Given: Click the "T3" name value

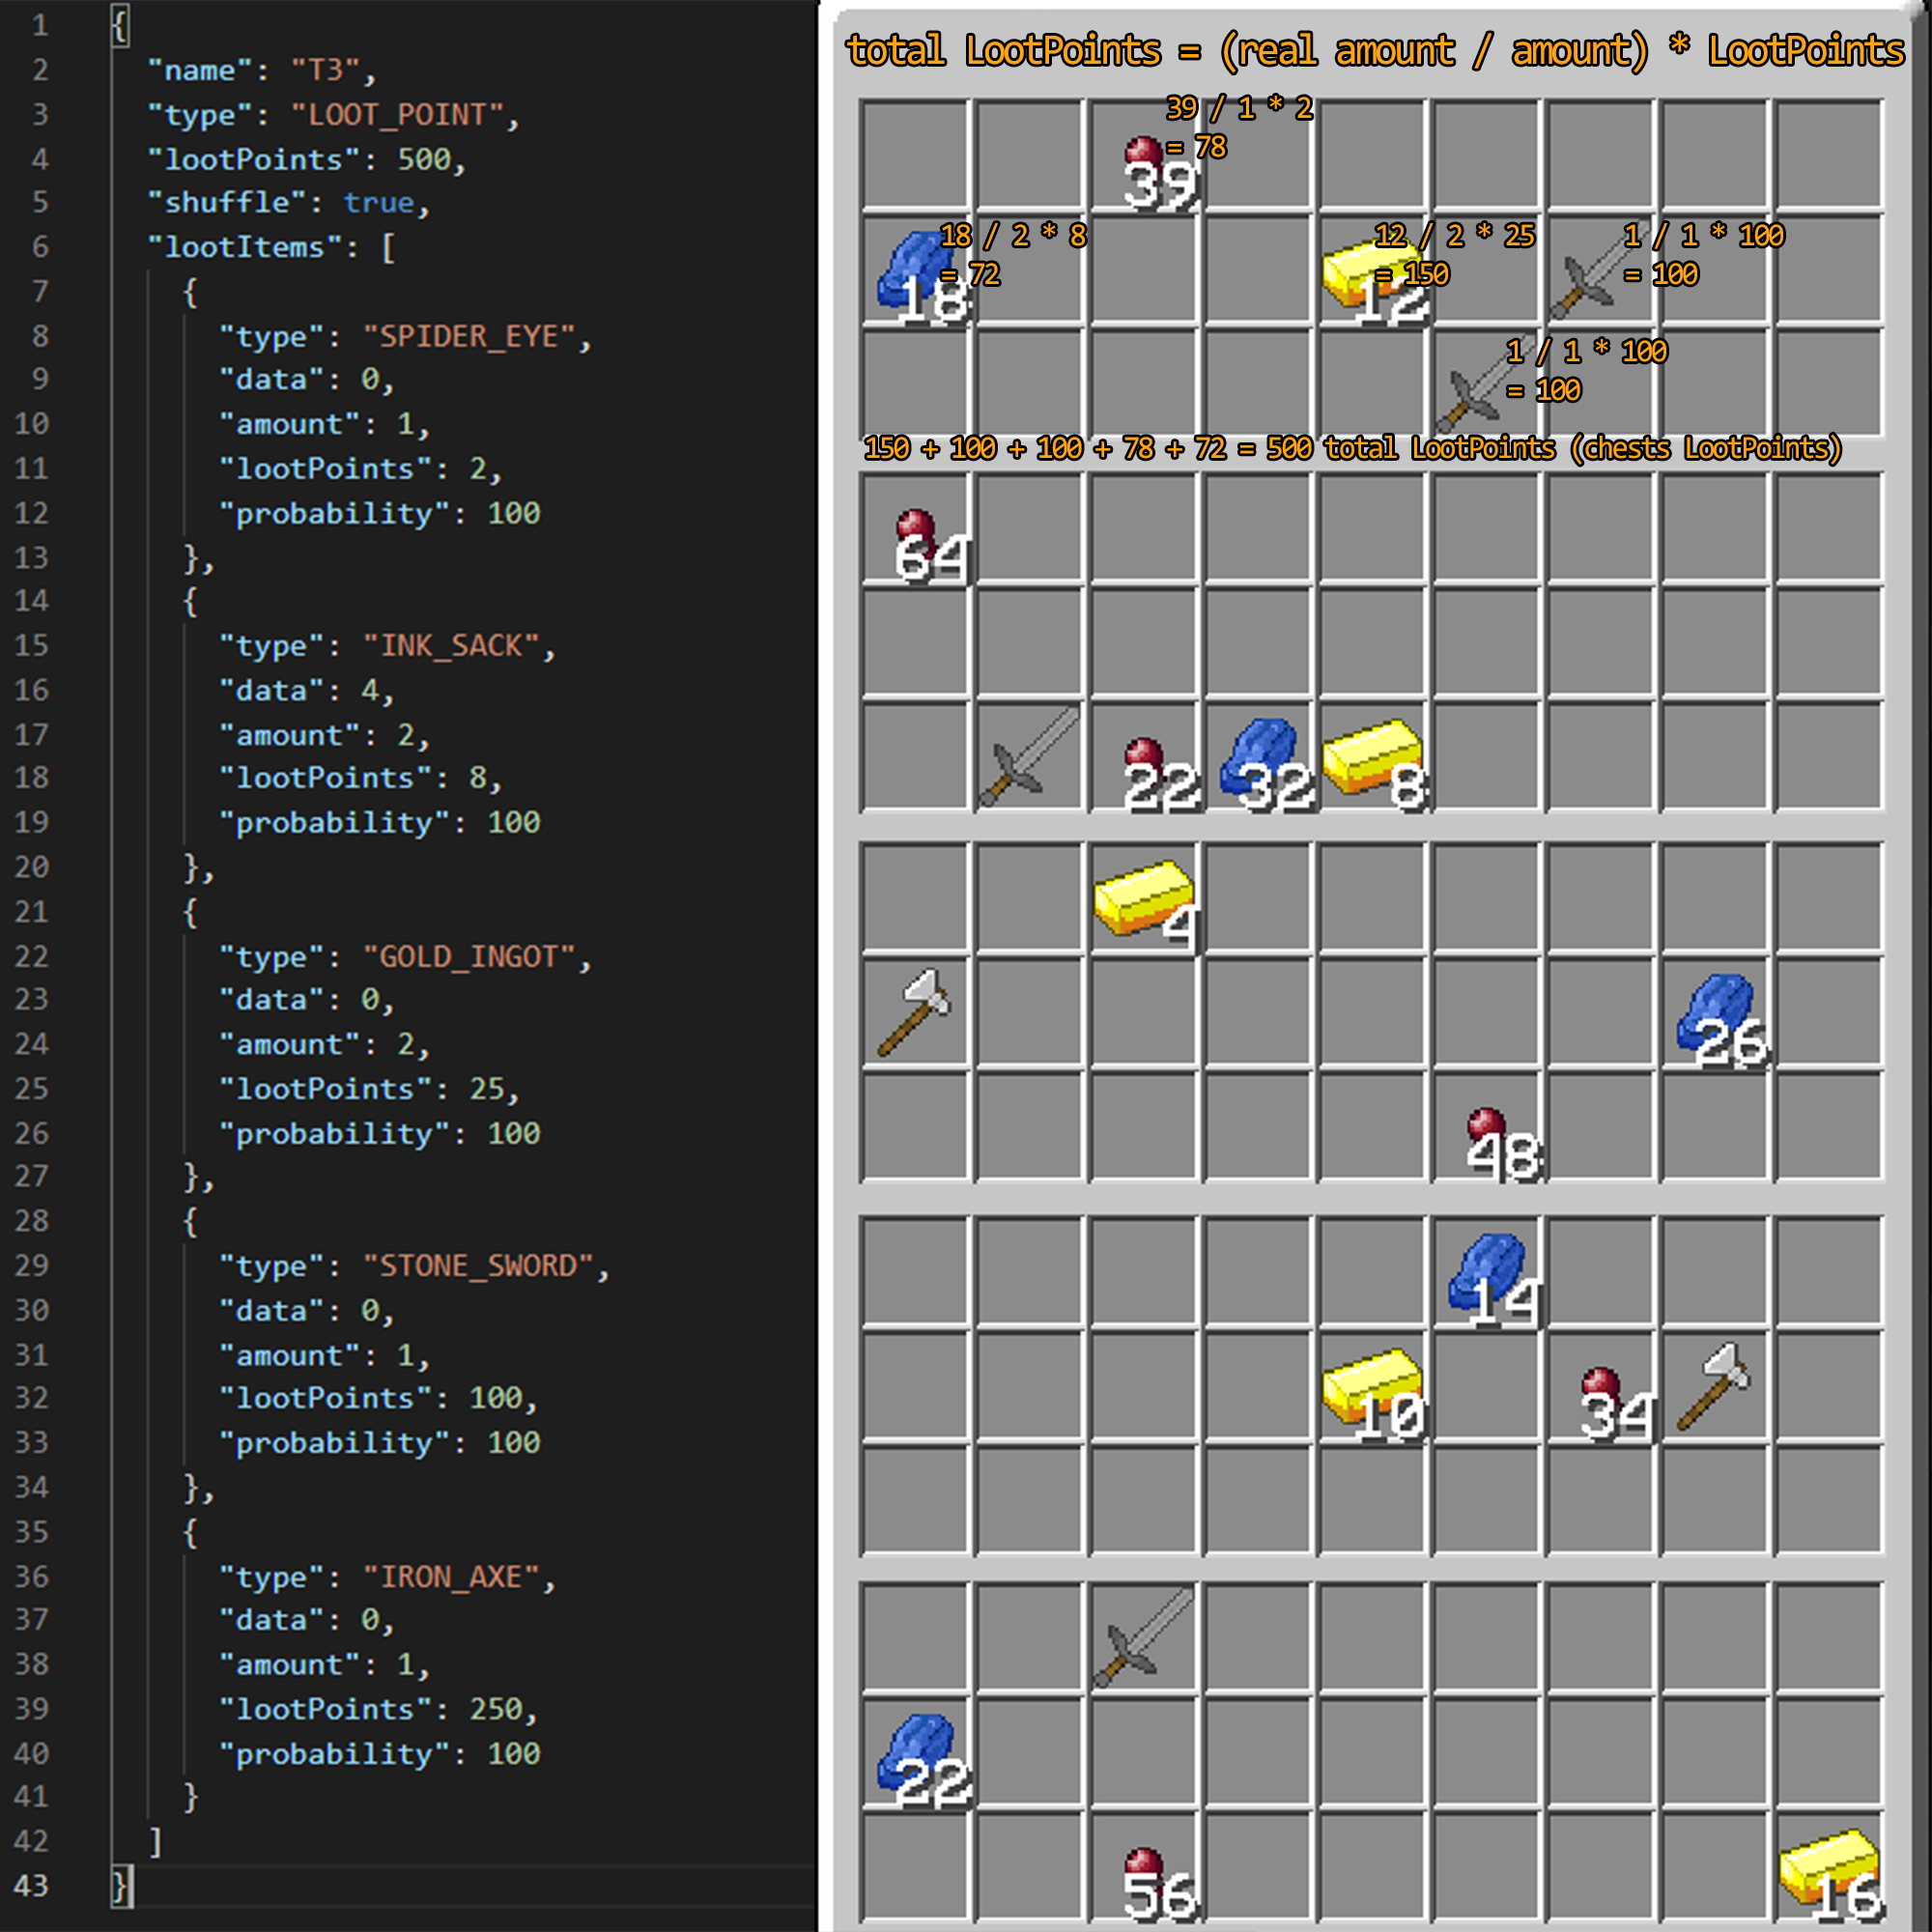Looking at the screenshot, I should pyautogui.click(x=326, y=70).
